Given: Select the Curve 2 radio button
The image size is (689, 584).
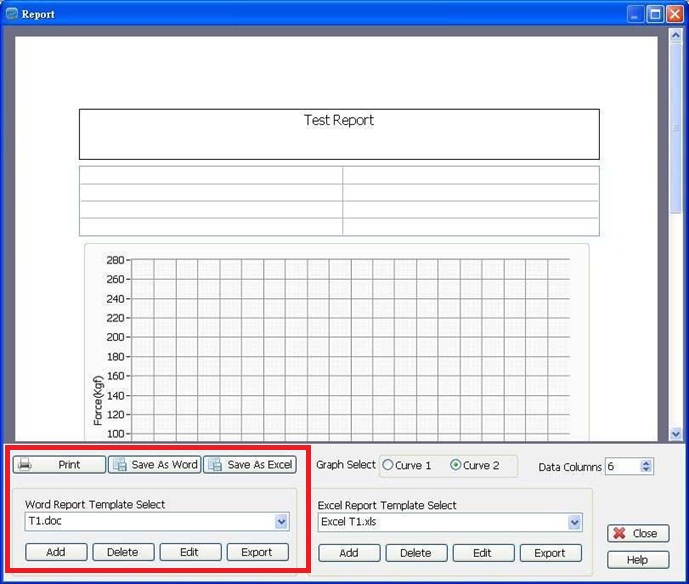Looking at the screenshot, I should (x=456, y=465).
